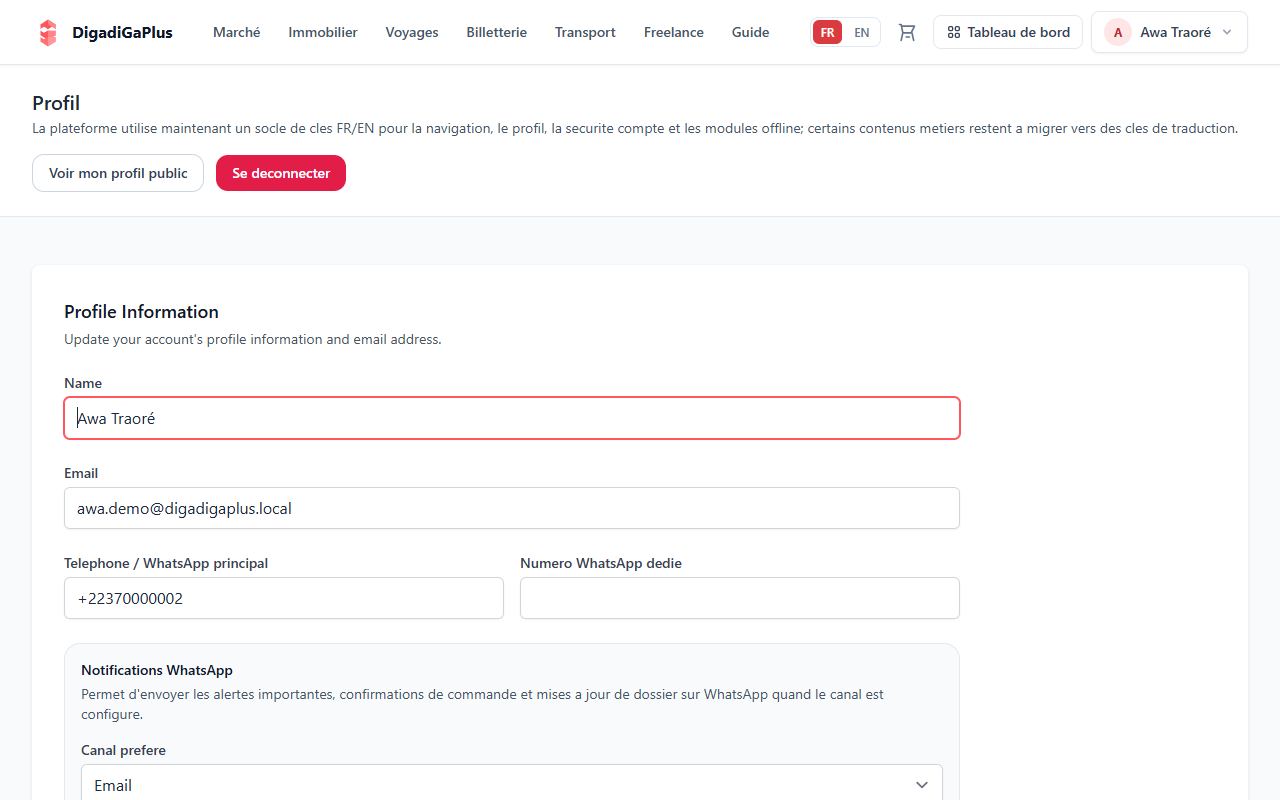Click the Profil page heading

coord(56,103)
